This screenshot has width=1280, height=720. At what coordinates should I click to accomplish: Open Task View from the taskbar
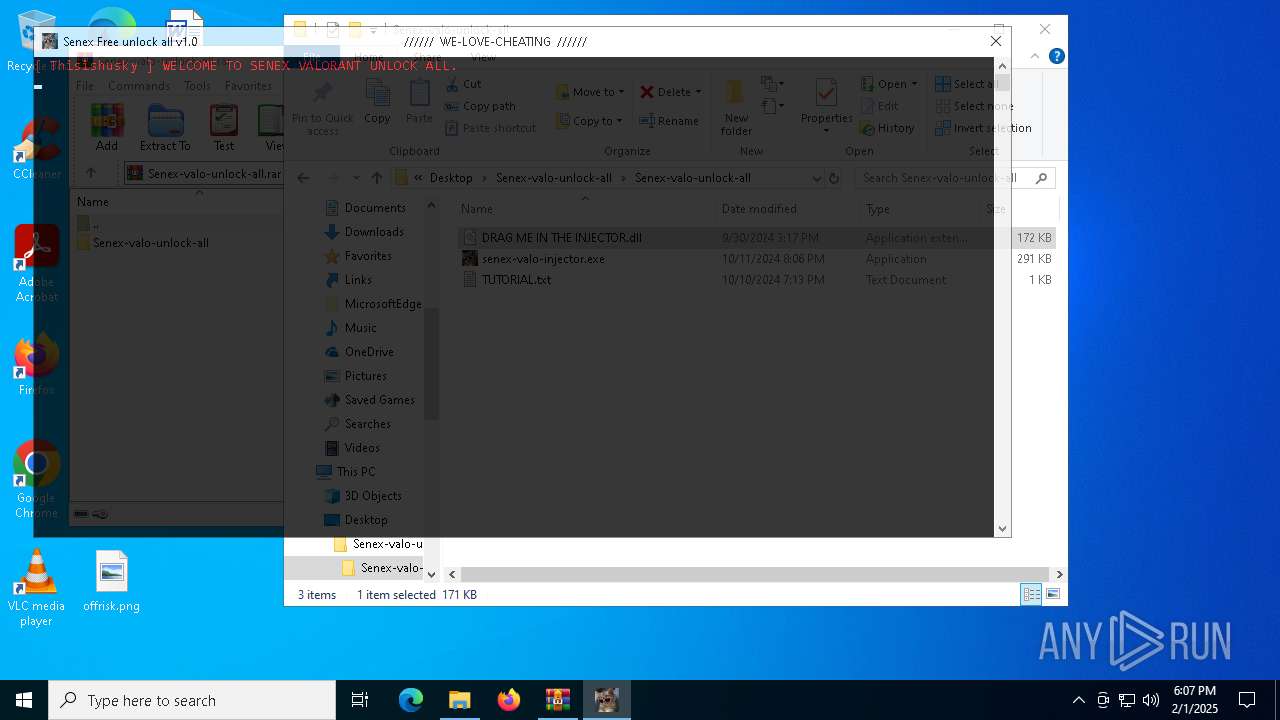click(x=360, y=700)
